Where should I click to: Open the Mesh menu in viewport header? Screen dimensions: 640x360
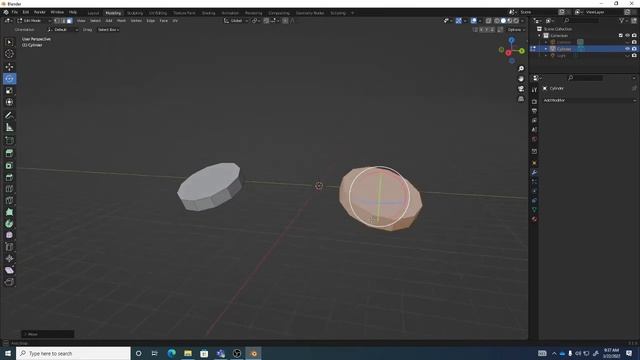tap(121, 20)
